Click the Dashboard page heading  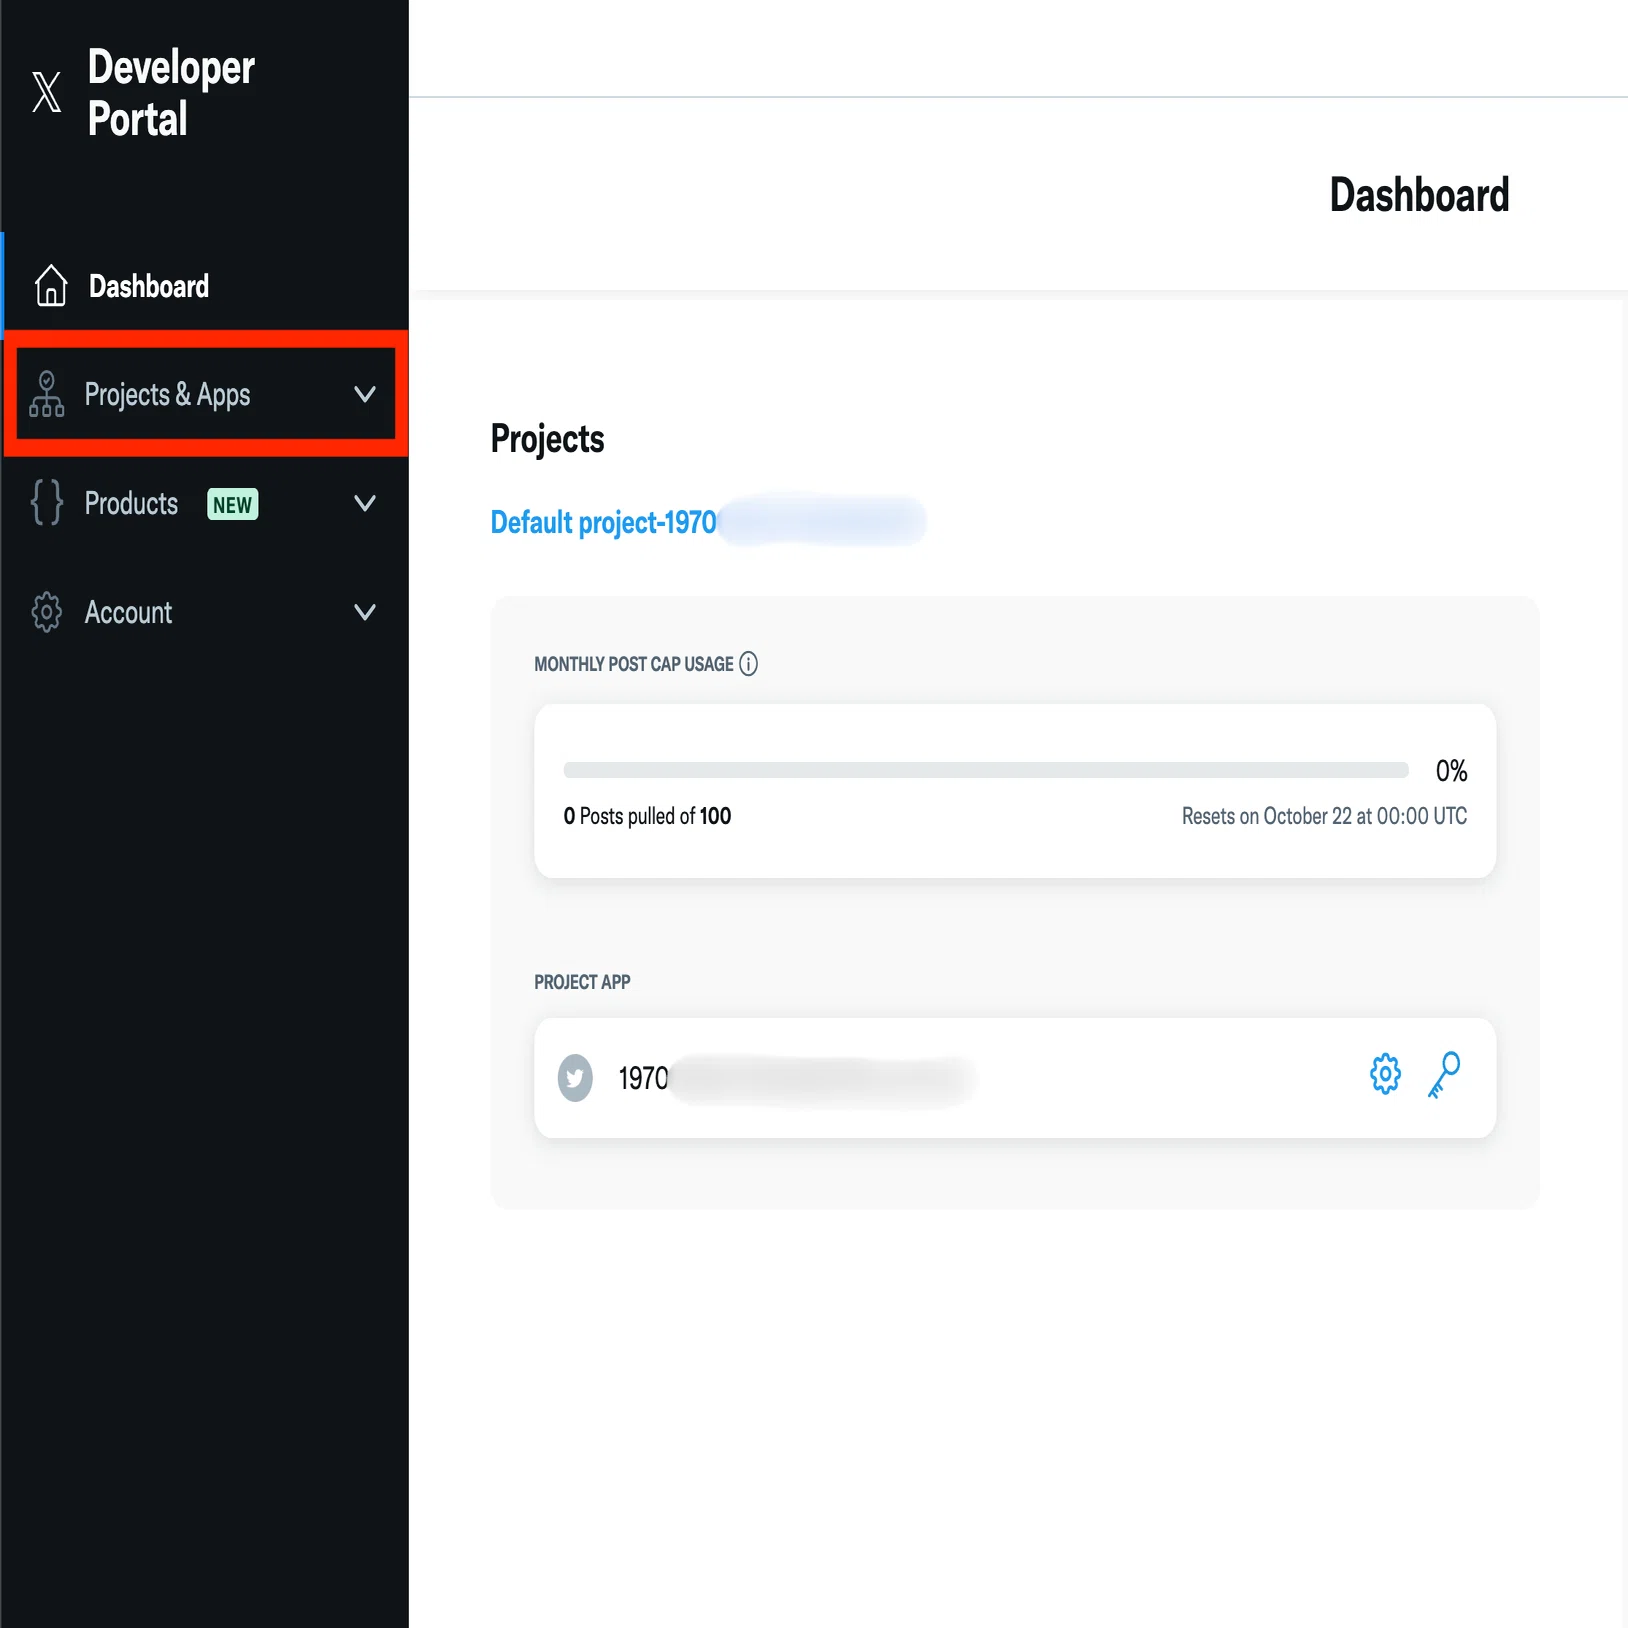(x=1419, y=194)
